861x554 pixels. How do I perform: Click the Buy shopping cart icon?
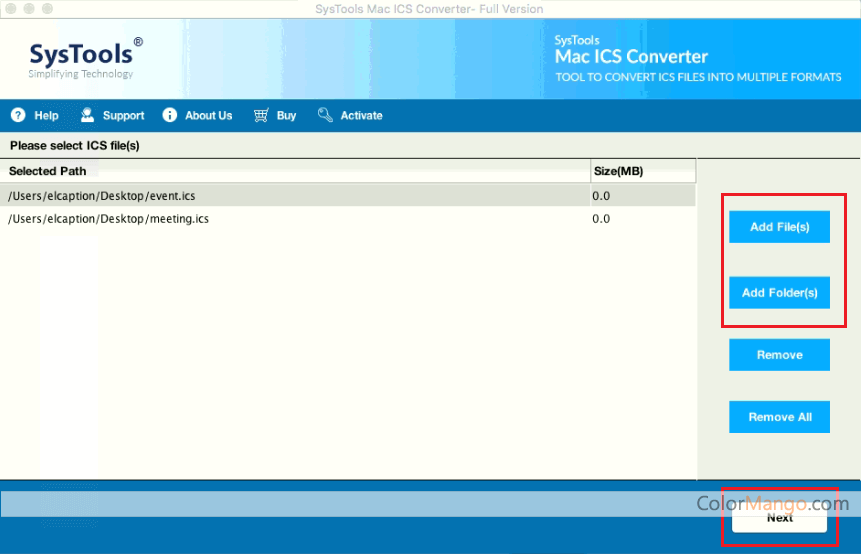tap(261, 115)
